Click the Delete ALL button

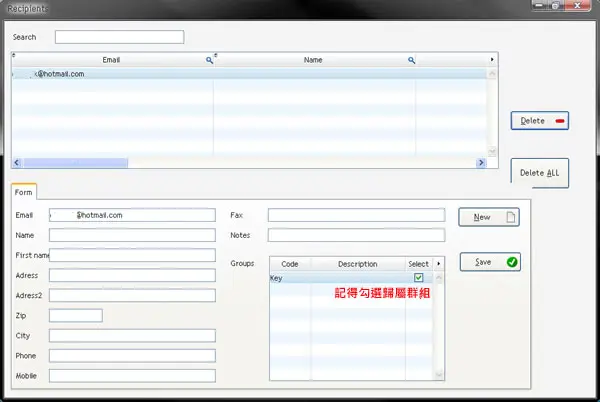540,173
